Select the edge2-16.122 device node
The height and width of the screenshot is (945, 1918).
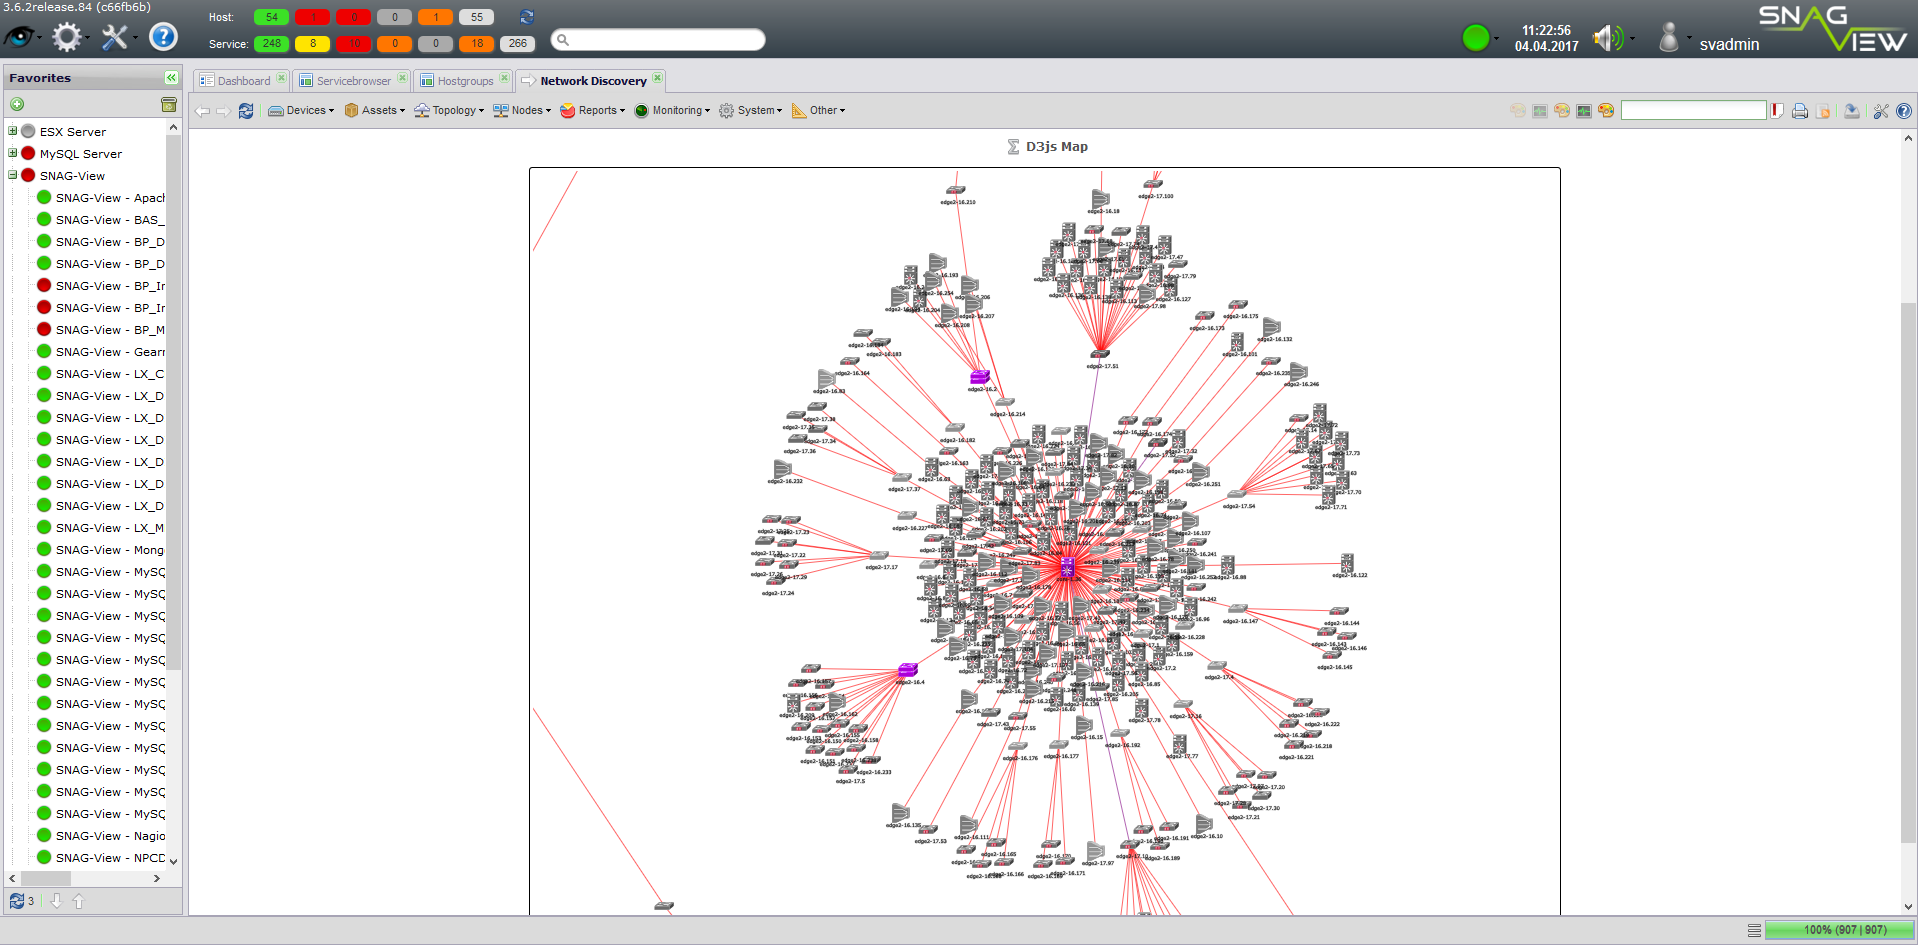click(1347, 563)
